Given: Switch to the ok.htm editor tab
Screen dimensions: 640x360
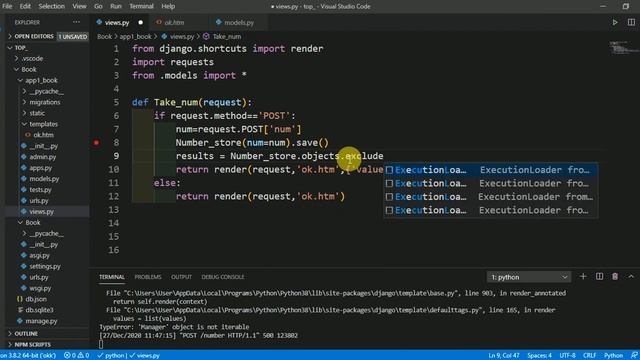Looking at the screenshot, I should (x=174, y=22).
